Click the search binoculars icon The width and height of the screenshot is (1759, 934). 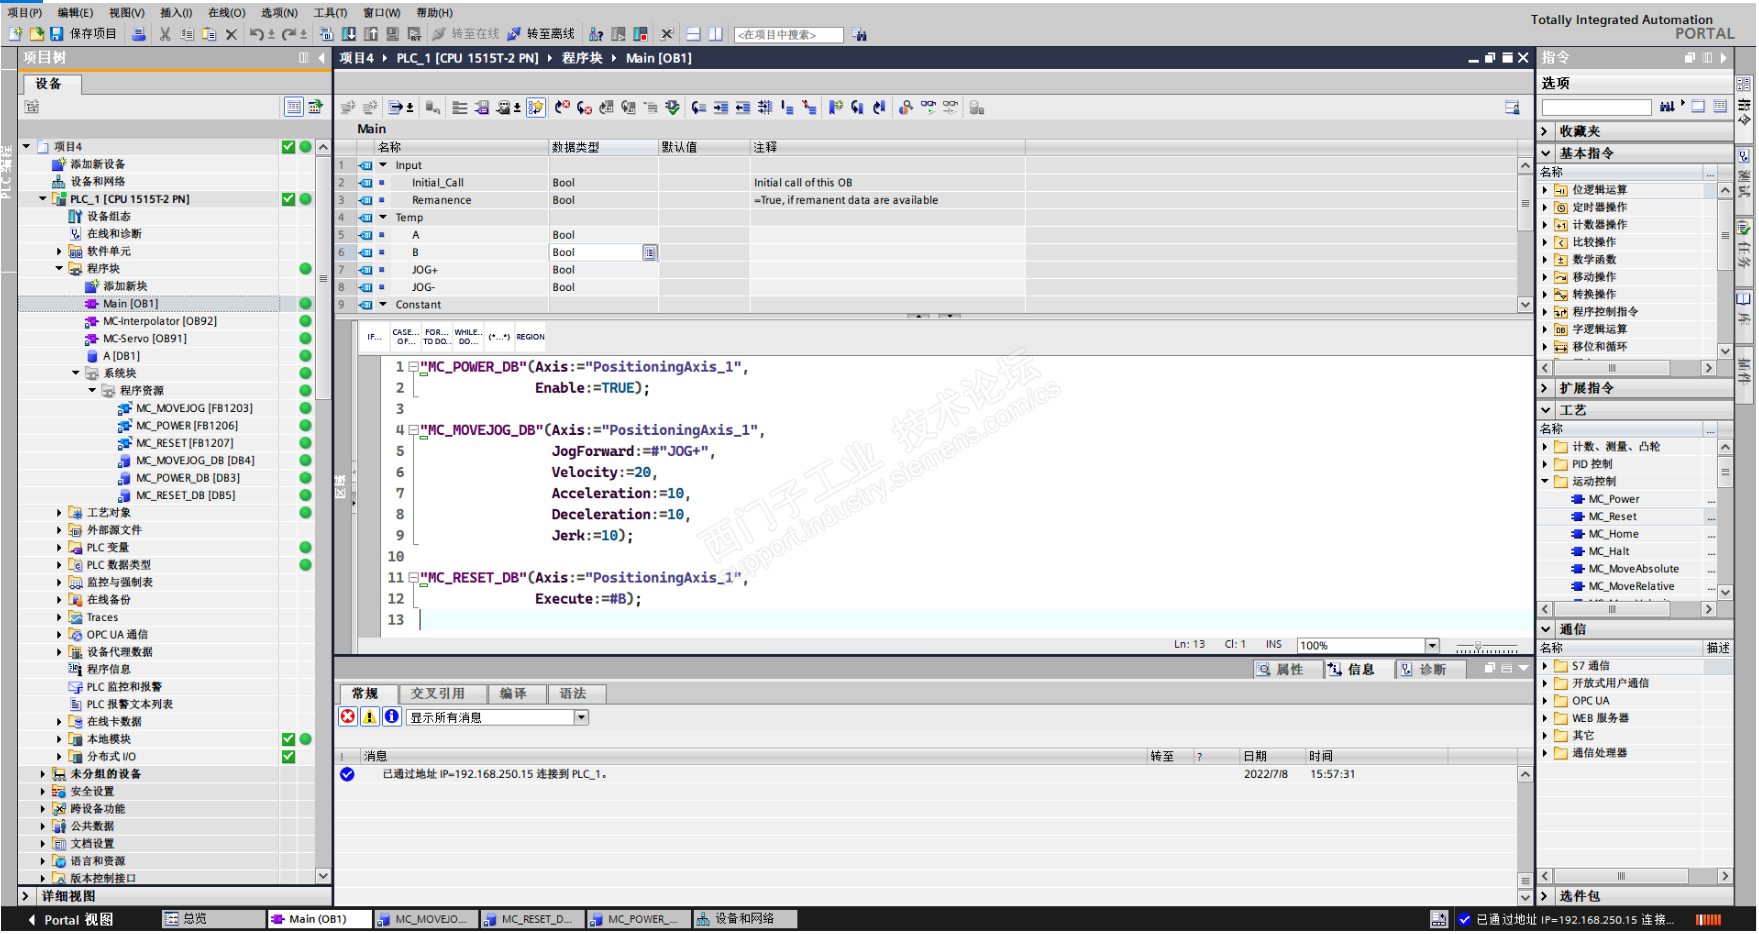860,35
